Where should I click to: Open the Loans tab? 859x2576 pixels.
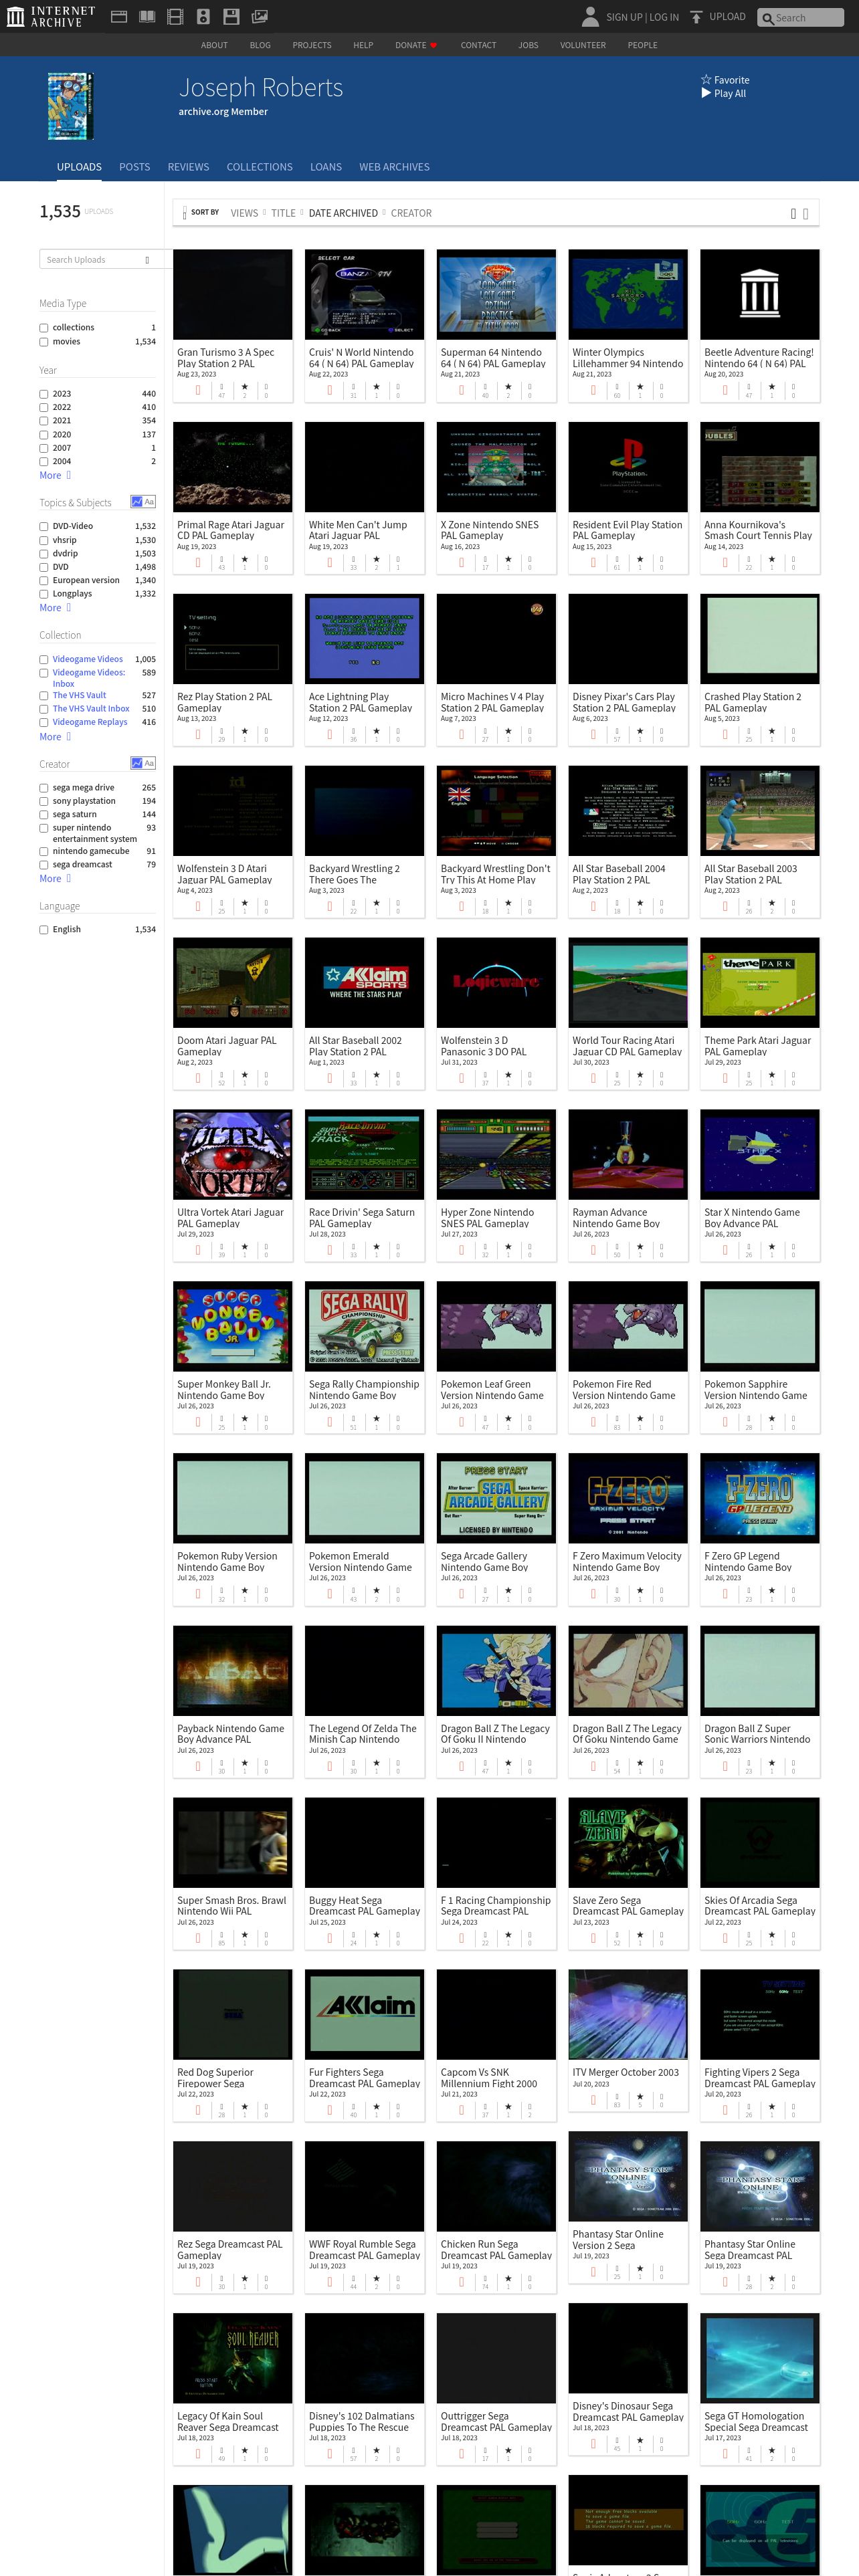(x=326, y=167)
